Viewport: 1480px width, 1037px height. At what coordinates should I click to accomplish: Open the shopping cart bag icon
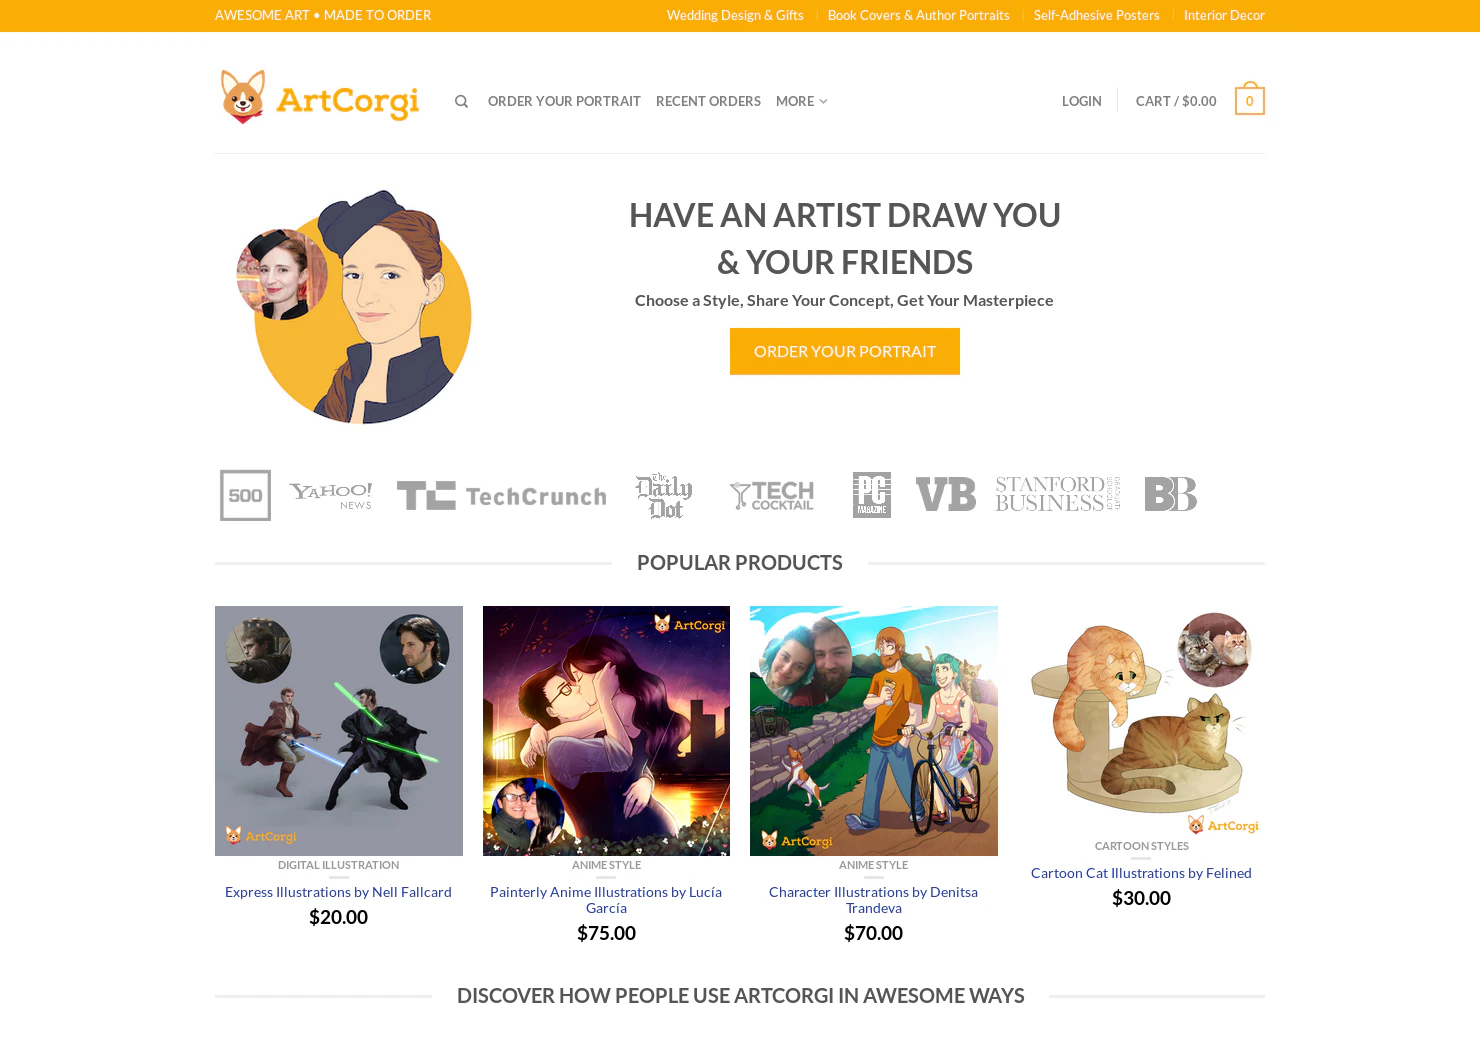click(1249, 99)
